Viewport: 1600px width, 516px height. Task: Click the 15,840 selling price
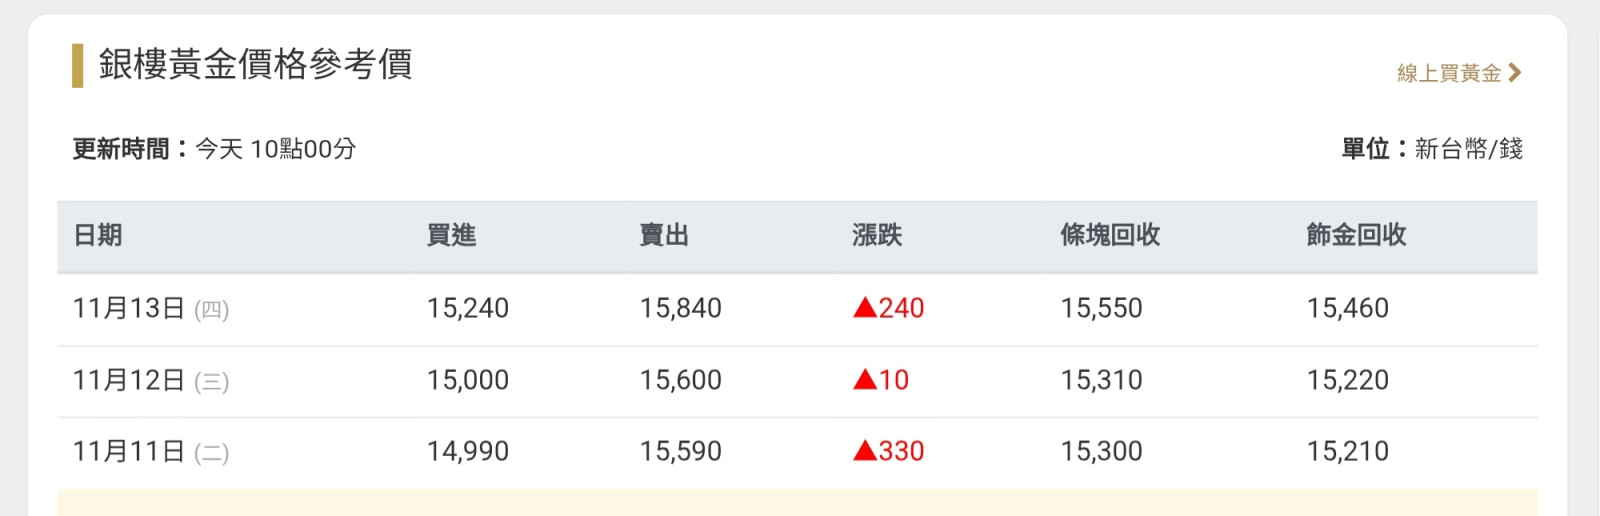pyautogui.click(x=680, y=308)
